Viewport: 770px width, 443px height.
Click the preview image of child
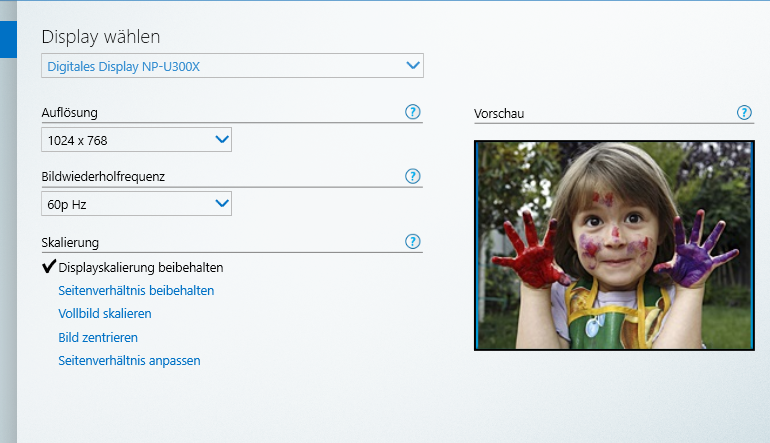click(x=614, y=245)
